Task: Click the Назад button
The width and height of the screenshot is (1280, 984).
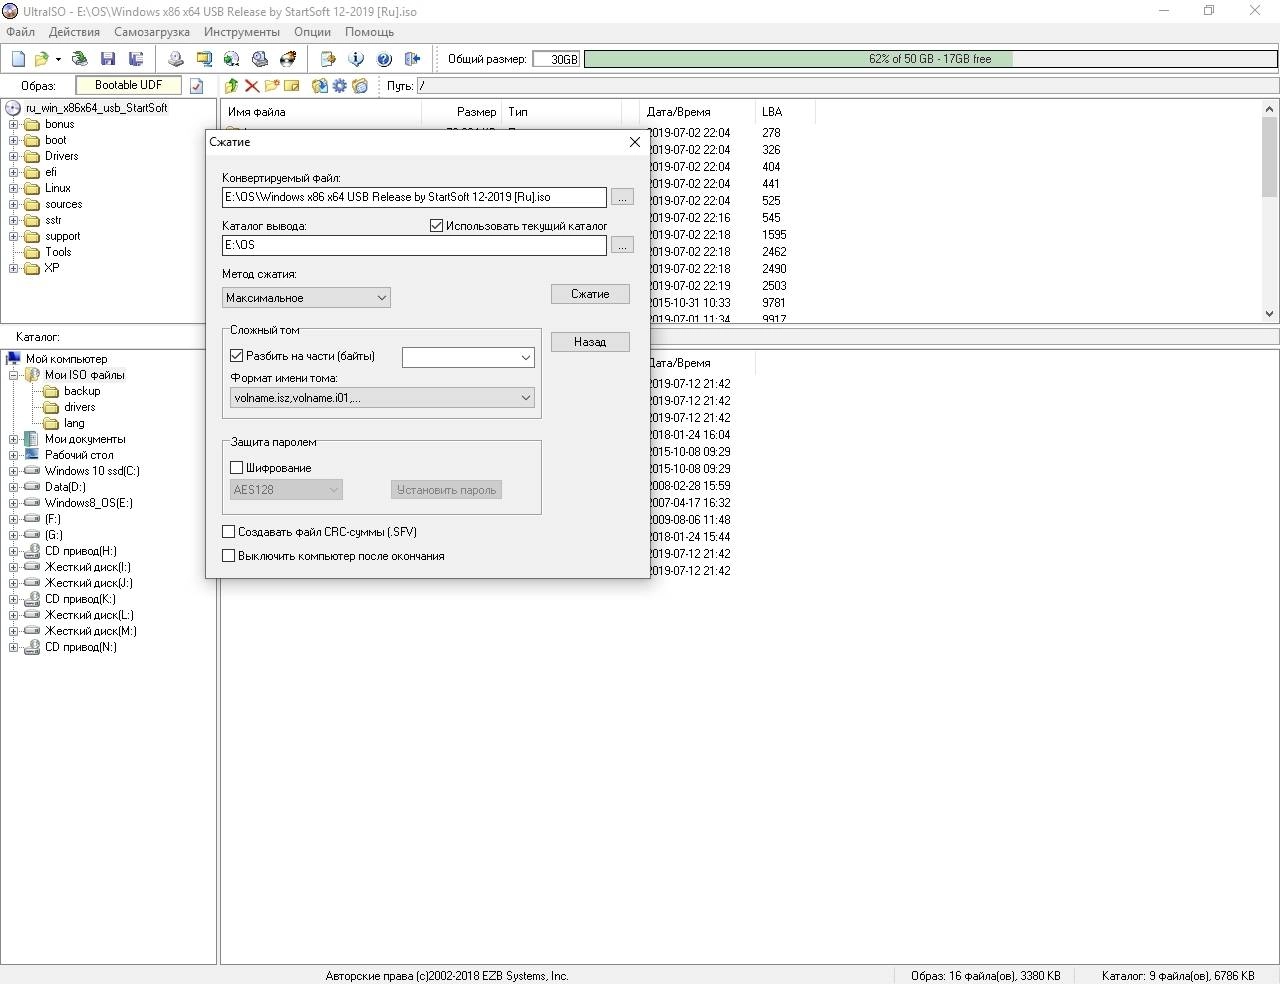Action: click(590, 342)
